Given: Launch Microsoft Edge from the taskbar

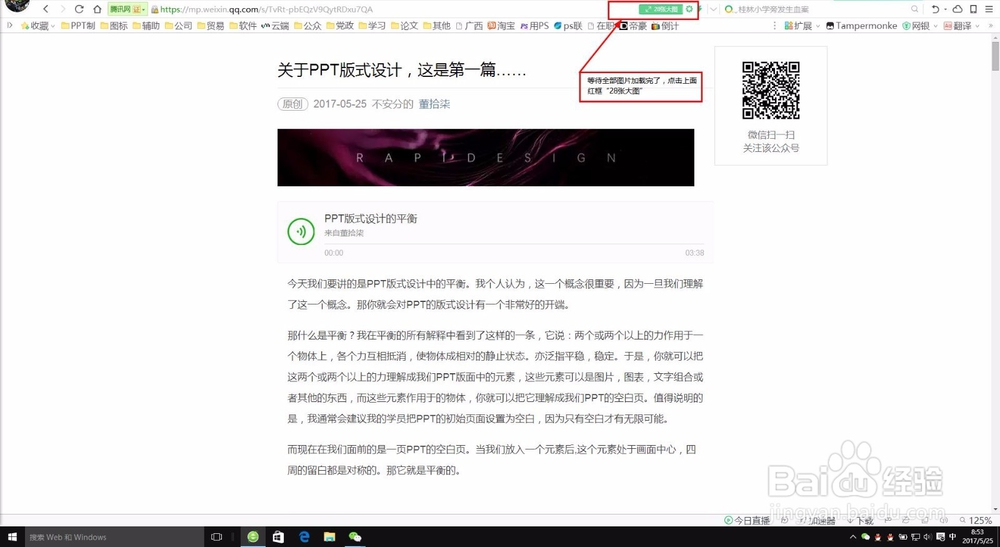Looking at the screenshot, I should coord(304,537).
